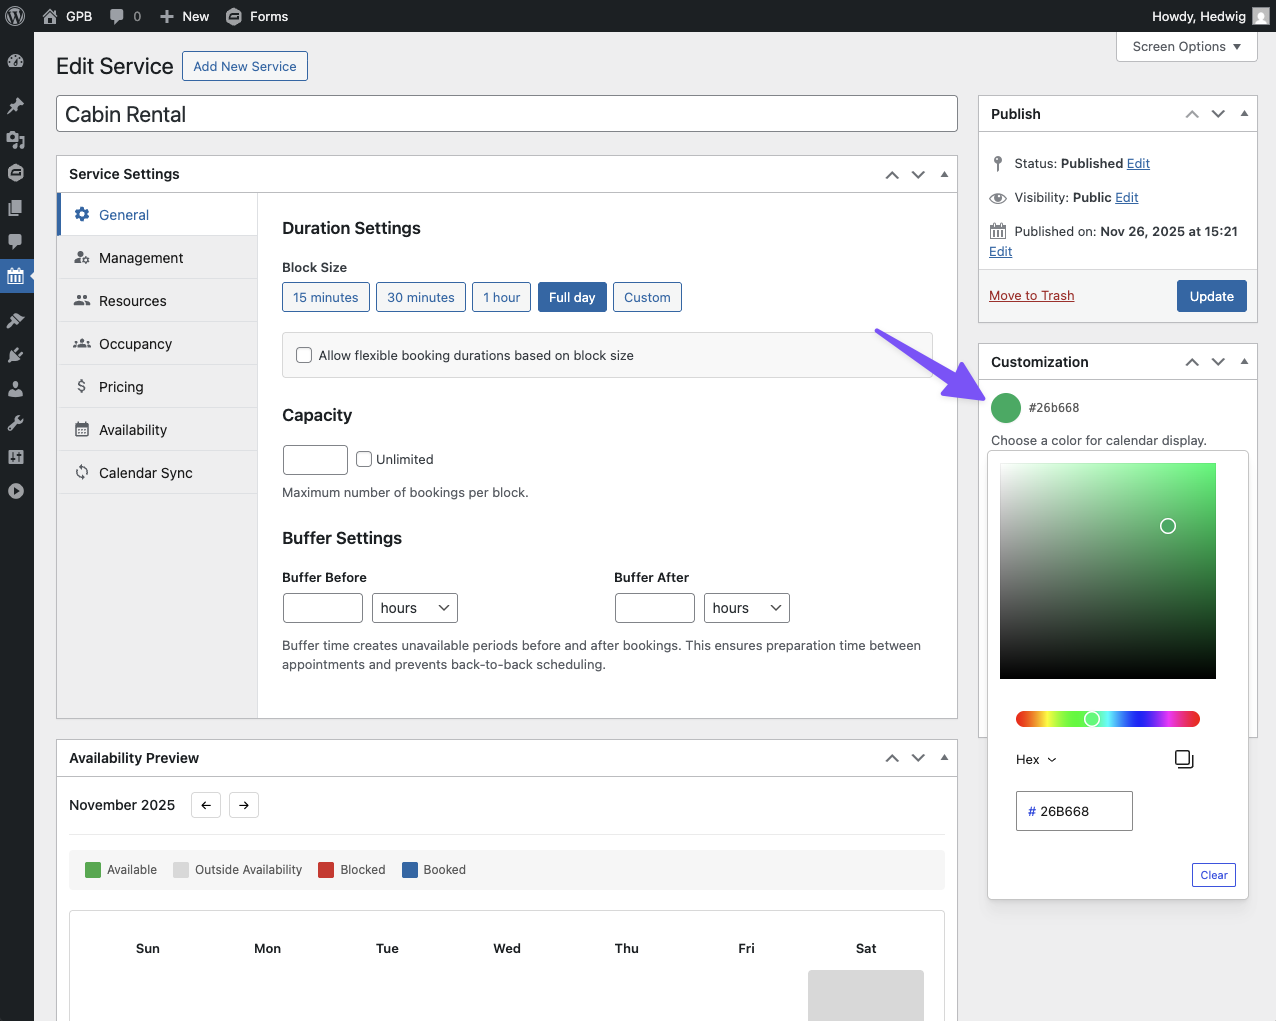The height and width of the screenshot is (1021, 1276).
Task: Go to next month in Availability Preview
Action: (x=244, y=805)
